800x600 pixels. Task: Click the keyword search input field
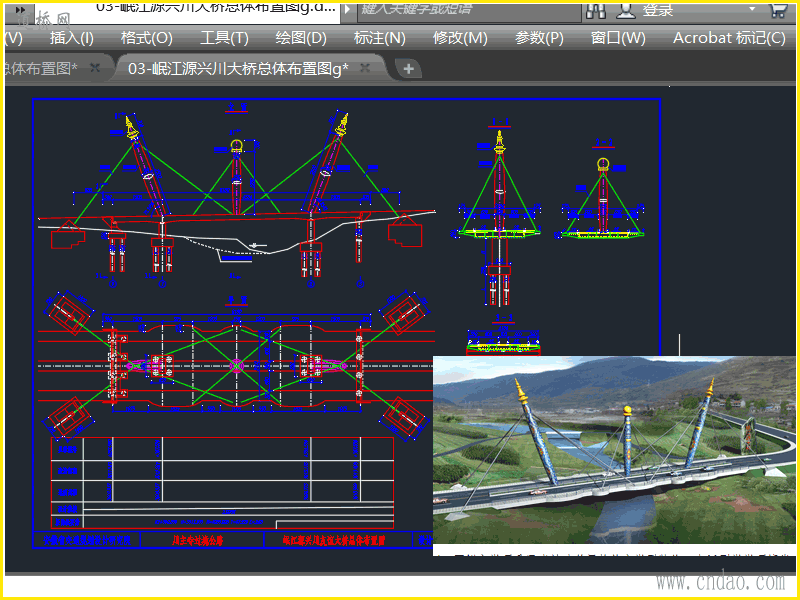coord(469,11)
